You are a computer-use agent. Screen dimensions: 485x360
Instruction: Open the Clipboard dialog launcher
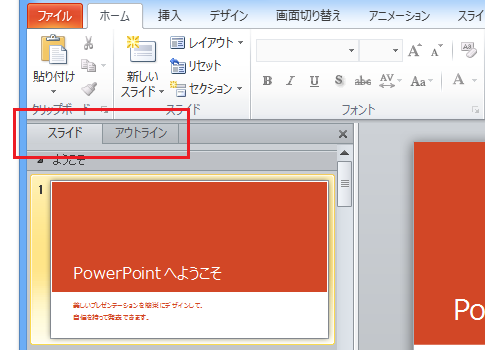click(x=105, y=109)
